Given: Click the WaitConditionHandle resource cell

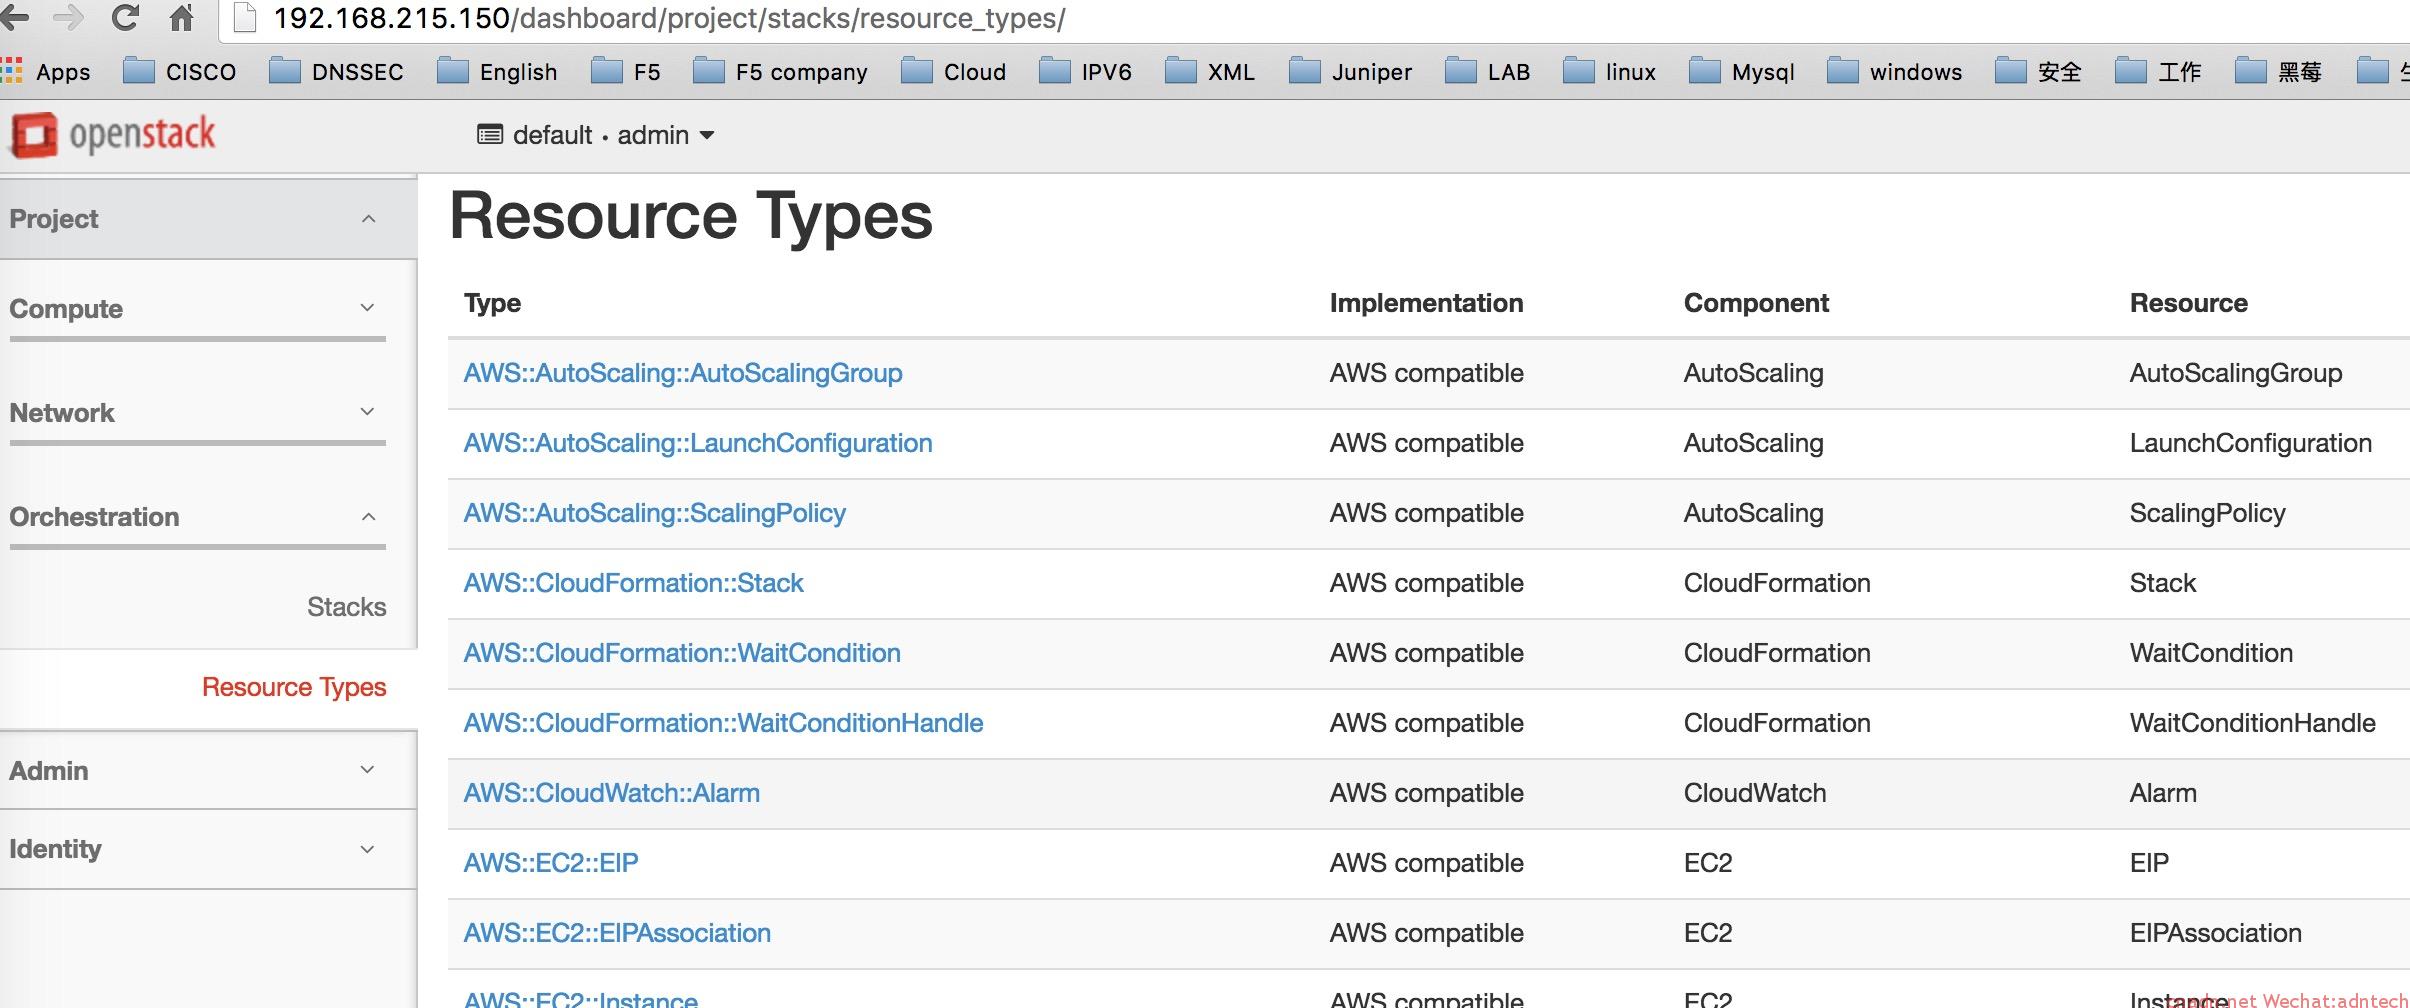Looking at the screenshot, I should 2252,723.
